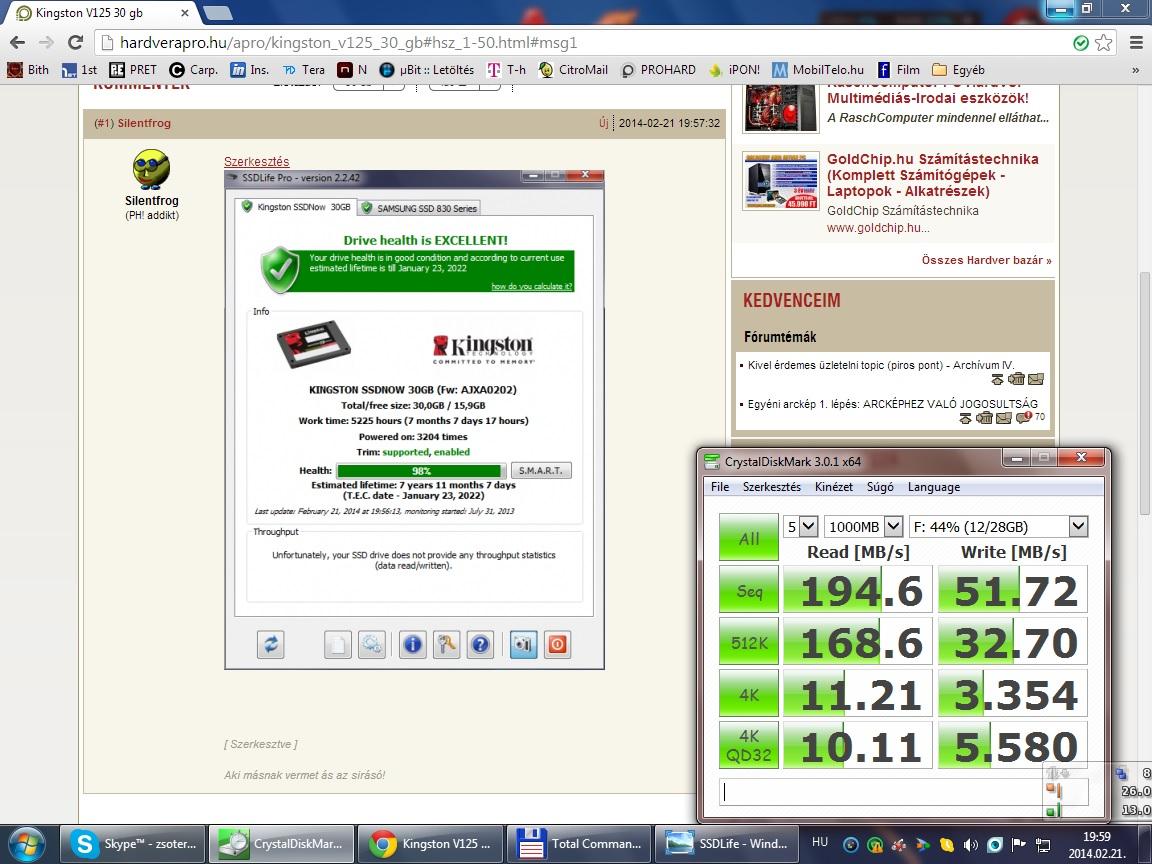Click the envelope icon for Kivel érdemes üzletelni topic
The width and height of the screenshot is (1152, 864).
(x=1035, y=380)
